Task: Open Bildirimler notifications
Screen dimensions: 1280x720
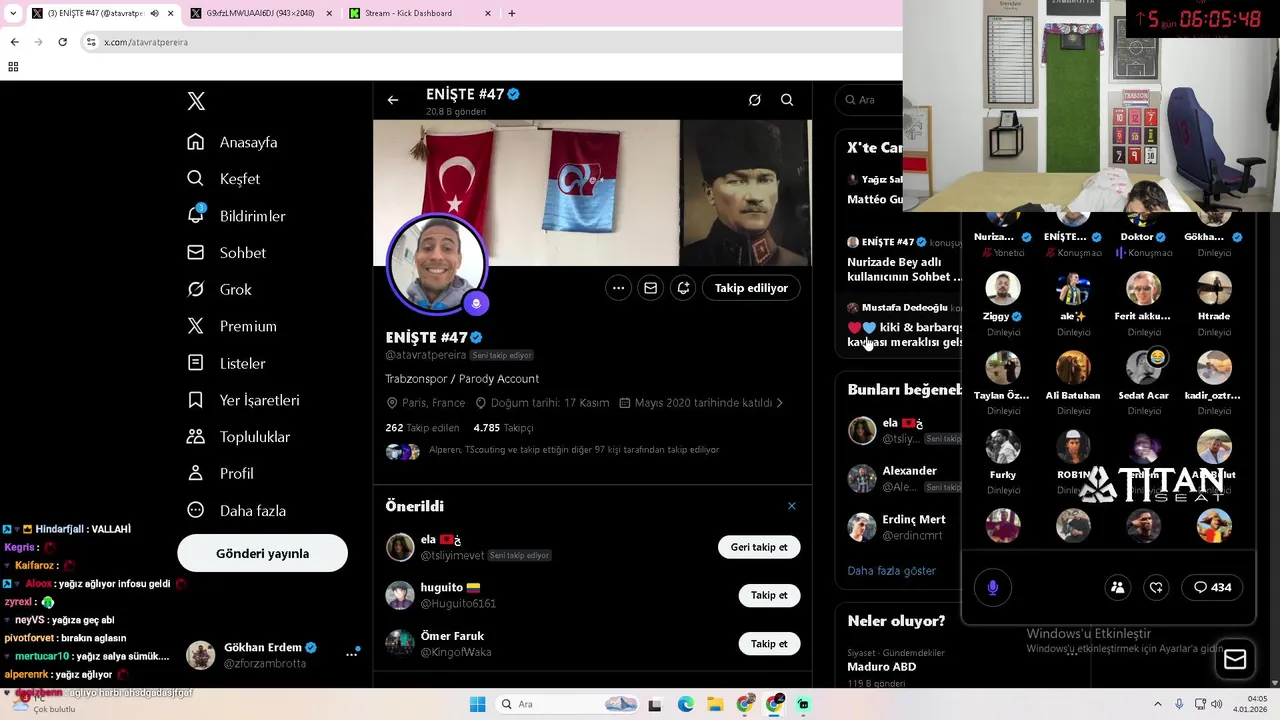Action: [236, 216]
